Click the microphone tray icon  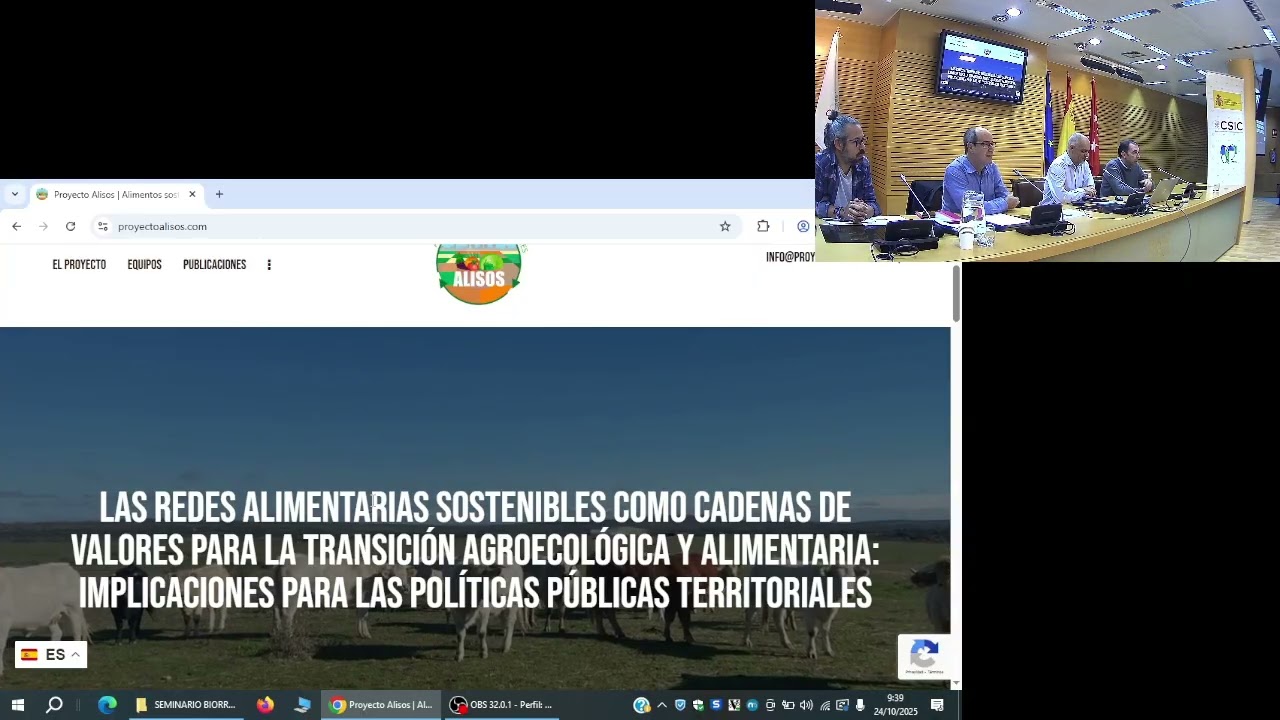click(x=860, y=705)
